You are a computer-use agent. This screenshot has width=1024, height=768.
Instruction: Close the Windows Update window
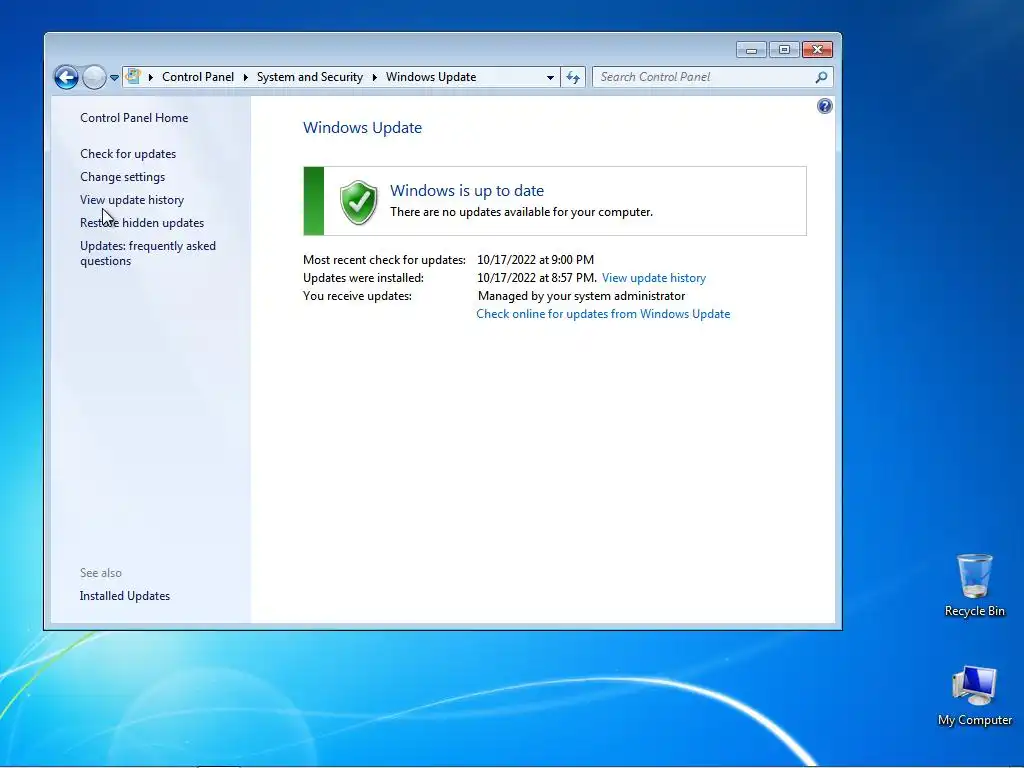[817, 50]
